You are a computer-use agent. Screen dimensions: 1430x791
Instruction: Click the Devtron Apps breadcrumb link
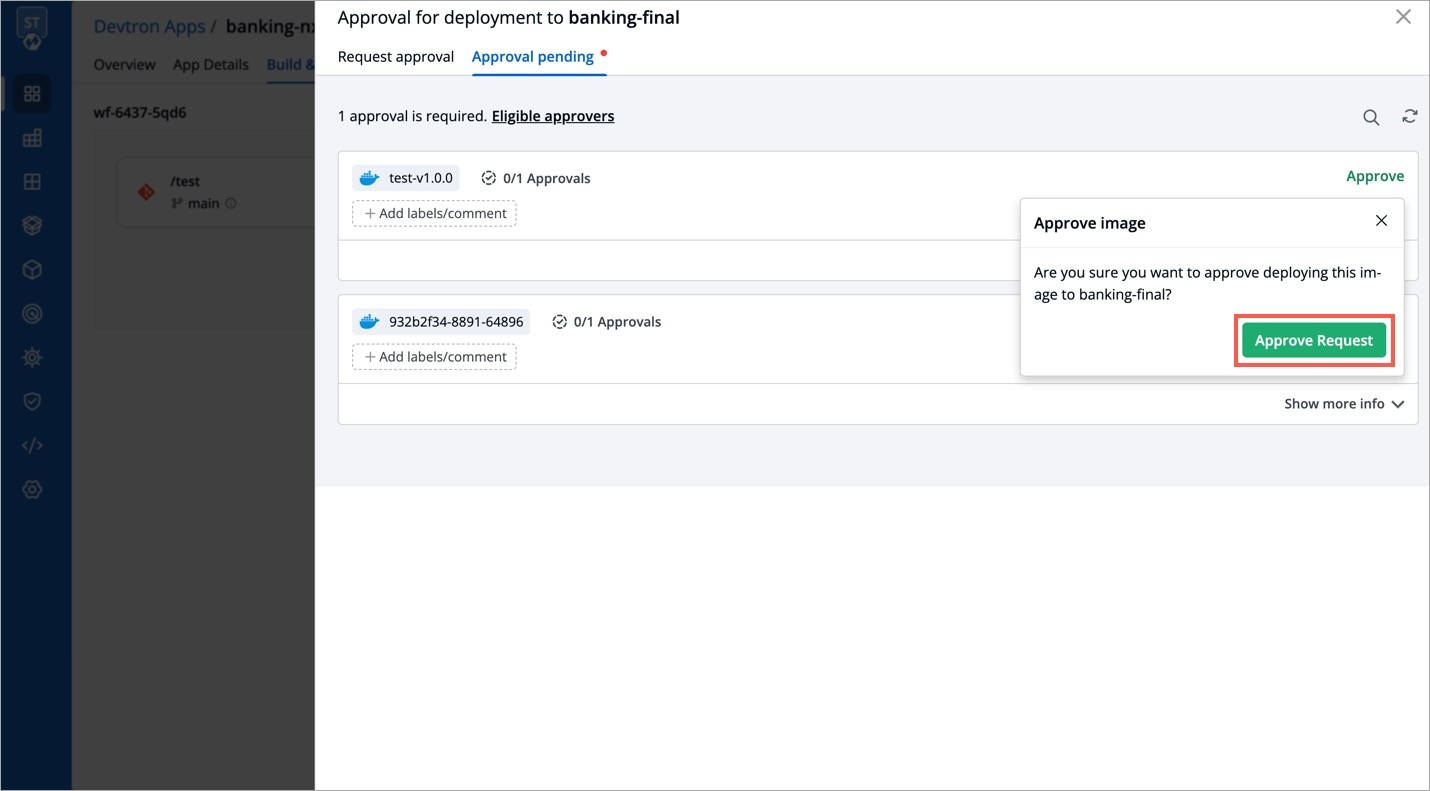point(148,26)
